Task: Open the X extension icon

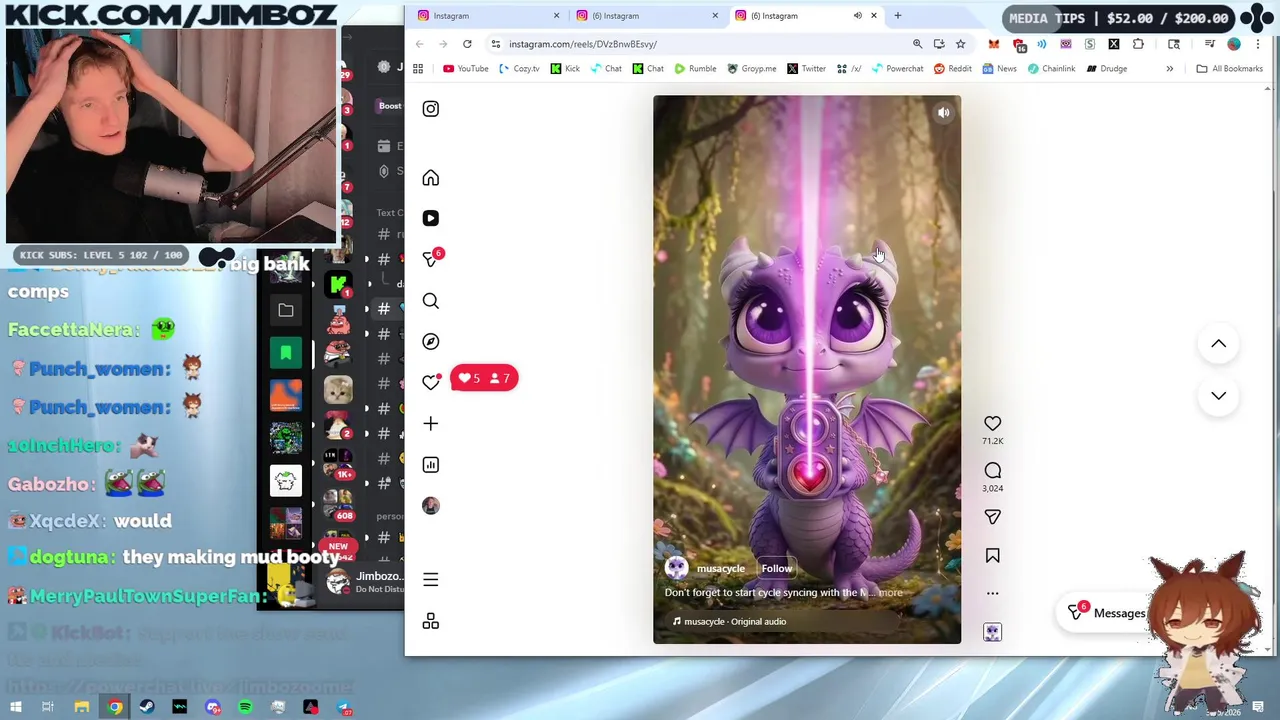Action: tap(1113, 44)
